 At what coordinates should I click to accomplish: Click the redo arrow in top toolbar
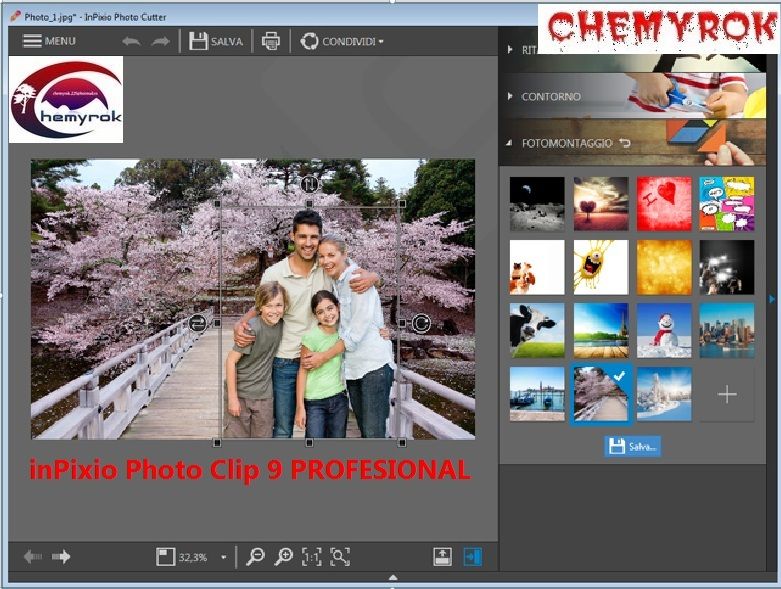[x=160, y=41]
